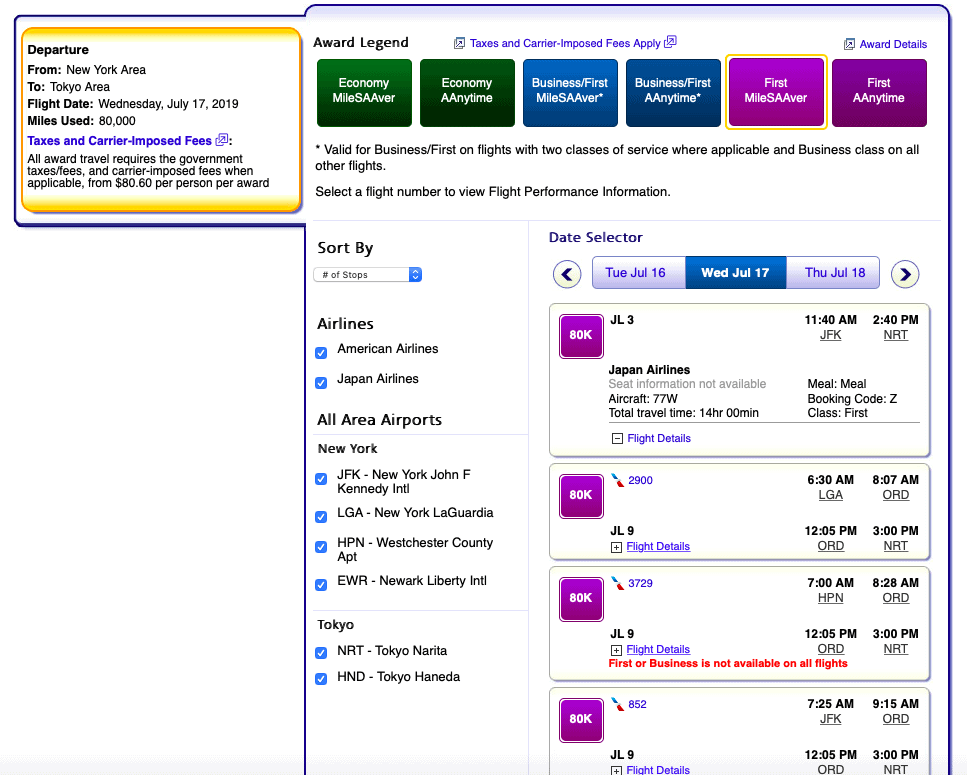The image size is (967, 775).
Task: Choose the Economy MileSAAver award type
Action: tap(364, 92)
